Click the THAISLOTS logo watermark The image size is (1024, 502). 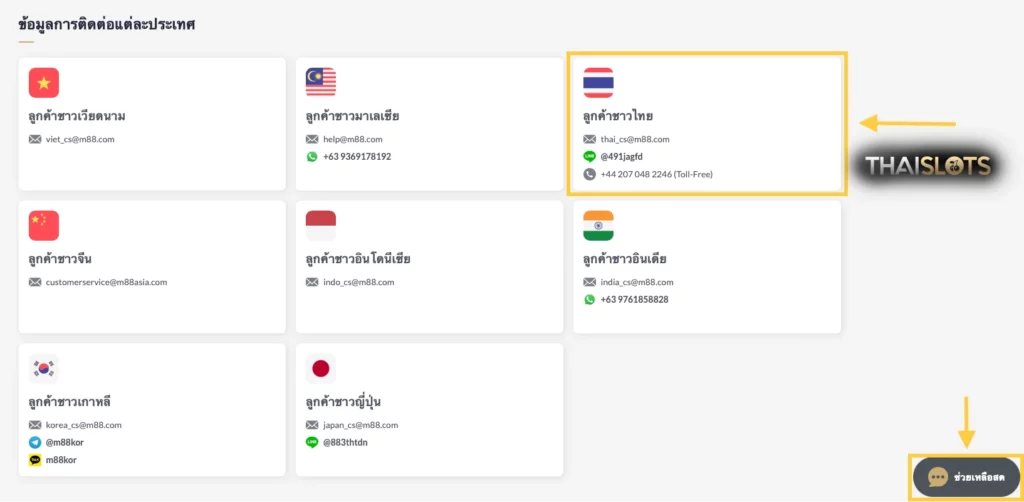(928, 166)
